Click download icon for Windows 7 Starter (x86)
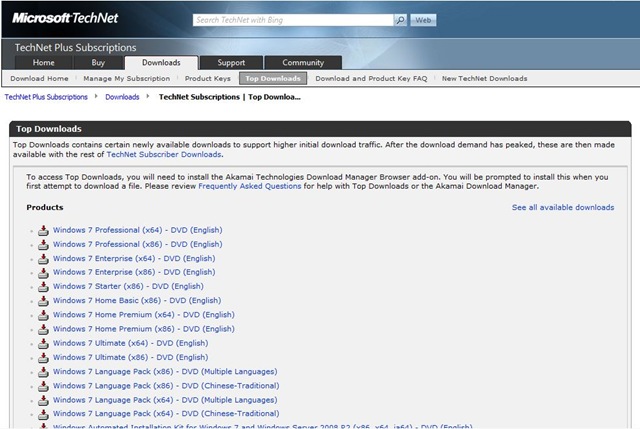The image size is (640, 429). [44, 286]
